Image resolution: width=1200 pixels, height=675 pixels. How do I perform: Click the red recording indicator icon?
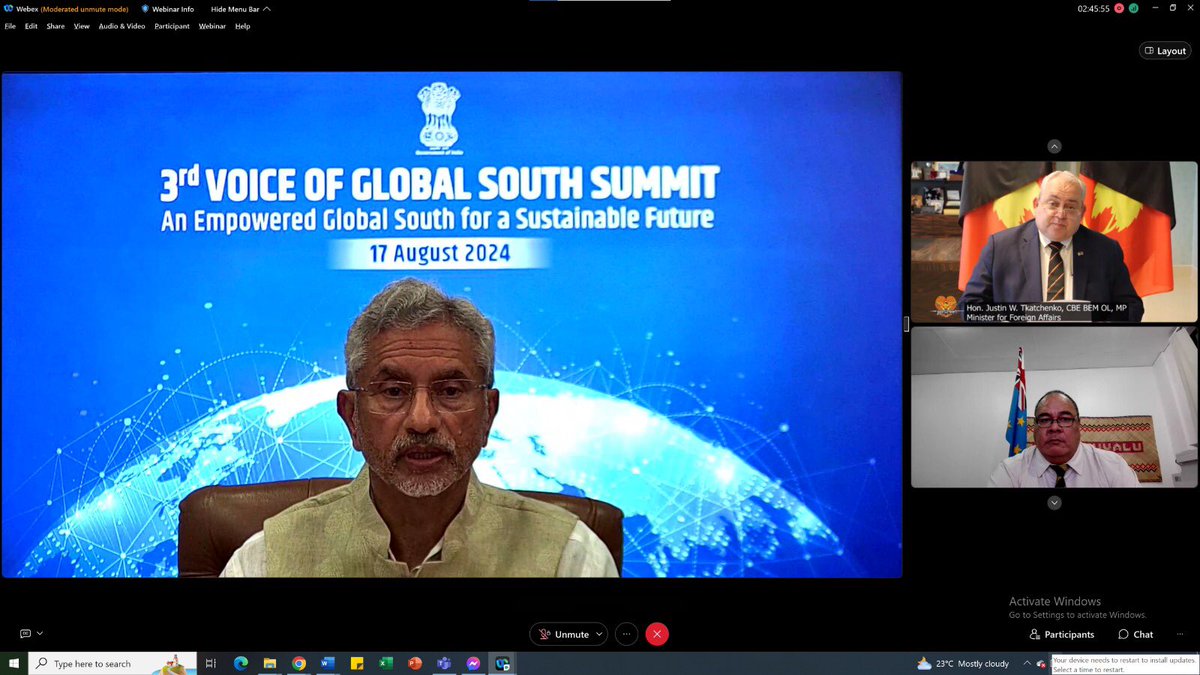(1120, 8)
